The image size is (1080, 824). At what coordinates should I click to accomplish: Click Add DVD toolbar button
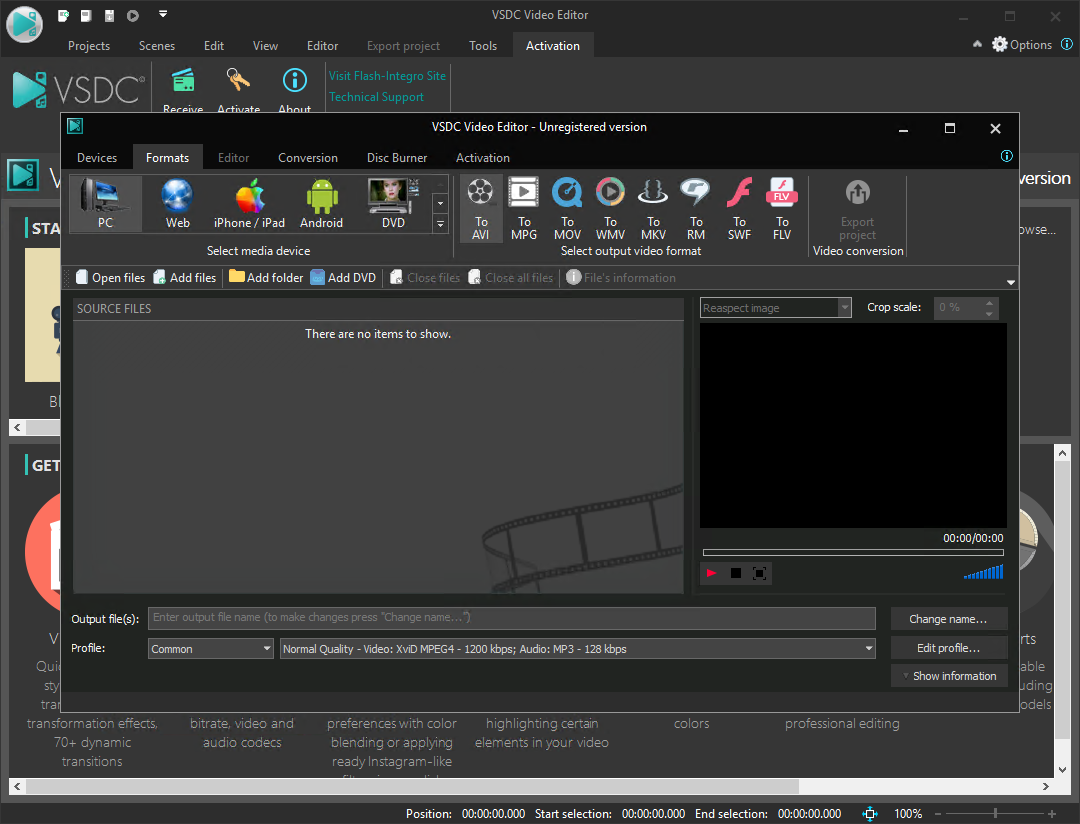tap(343, 278)
